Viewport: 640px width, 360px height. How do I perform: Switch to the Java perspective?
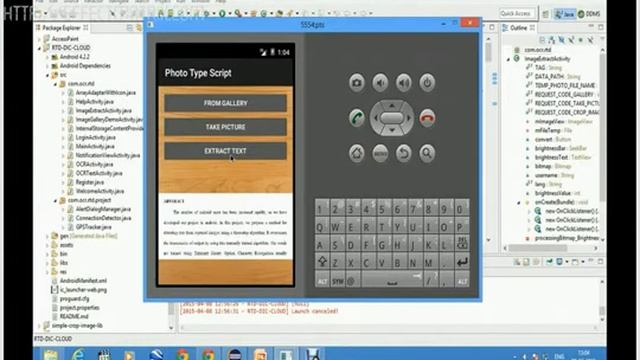pos(565,14)
